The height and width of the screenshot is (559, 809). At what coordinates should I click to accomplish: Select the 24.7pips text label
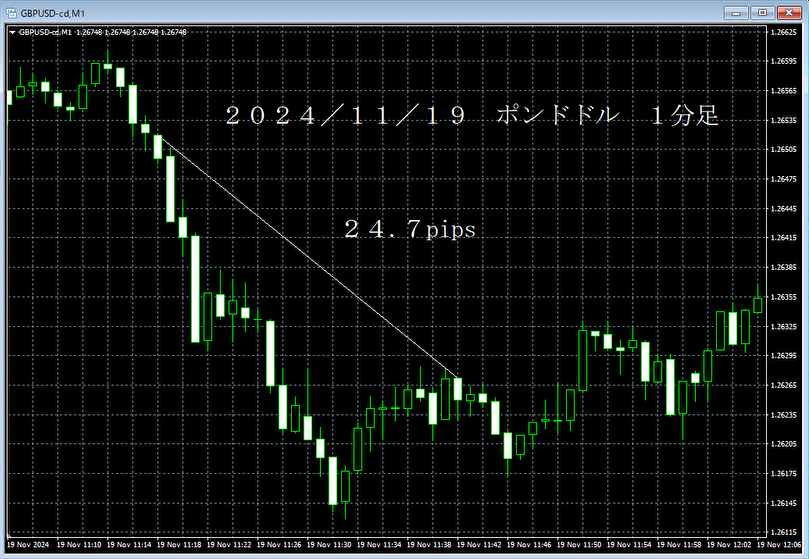410,229
